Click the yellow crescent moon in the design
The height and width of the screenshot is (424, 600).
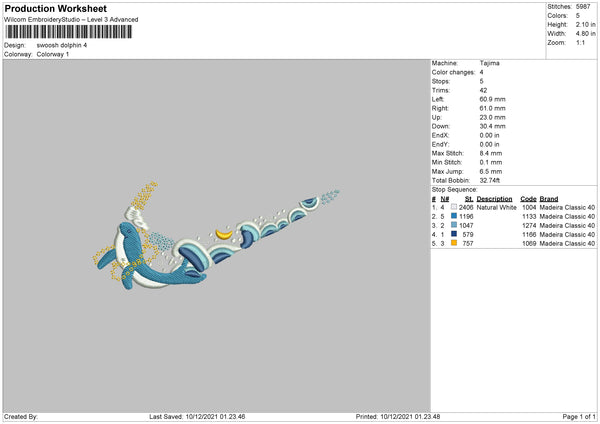pos(224,234)
